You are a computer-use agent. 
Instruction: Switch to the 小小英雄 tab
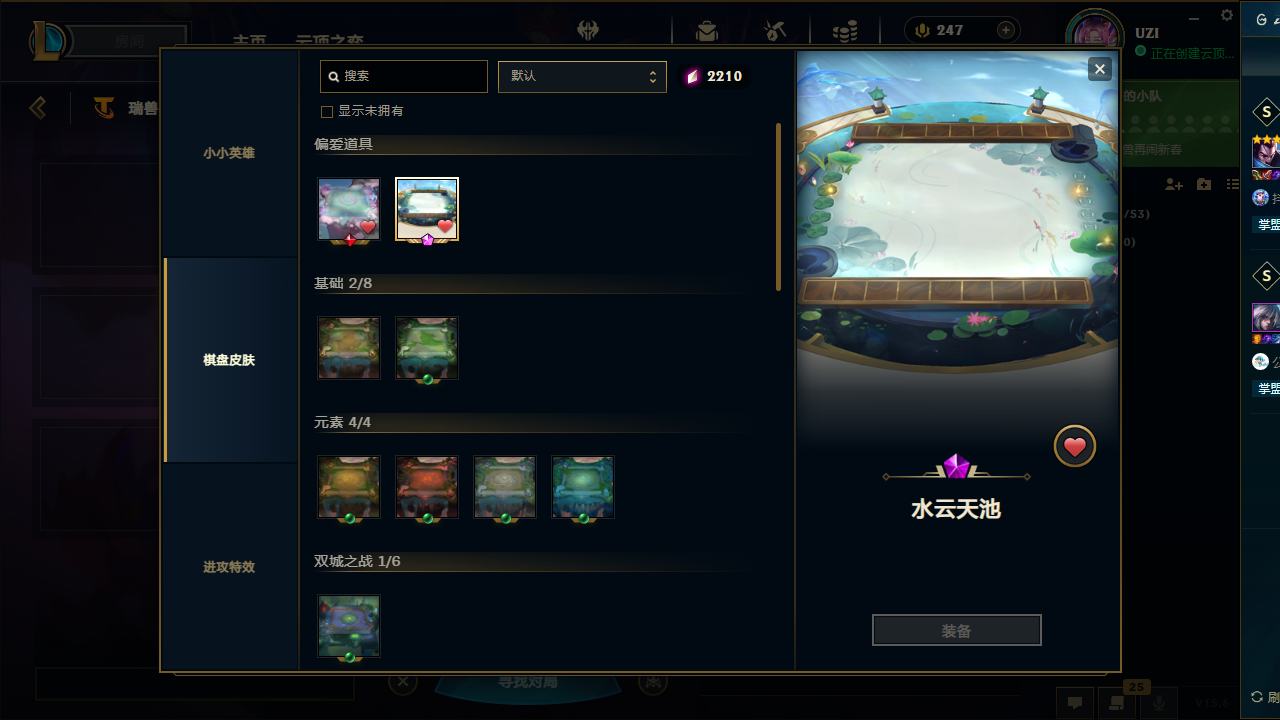229,153
